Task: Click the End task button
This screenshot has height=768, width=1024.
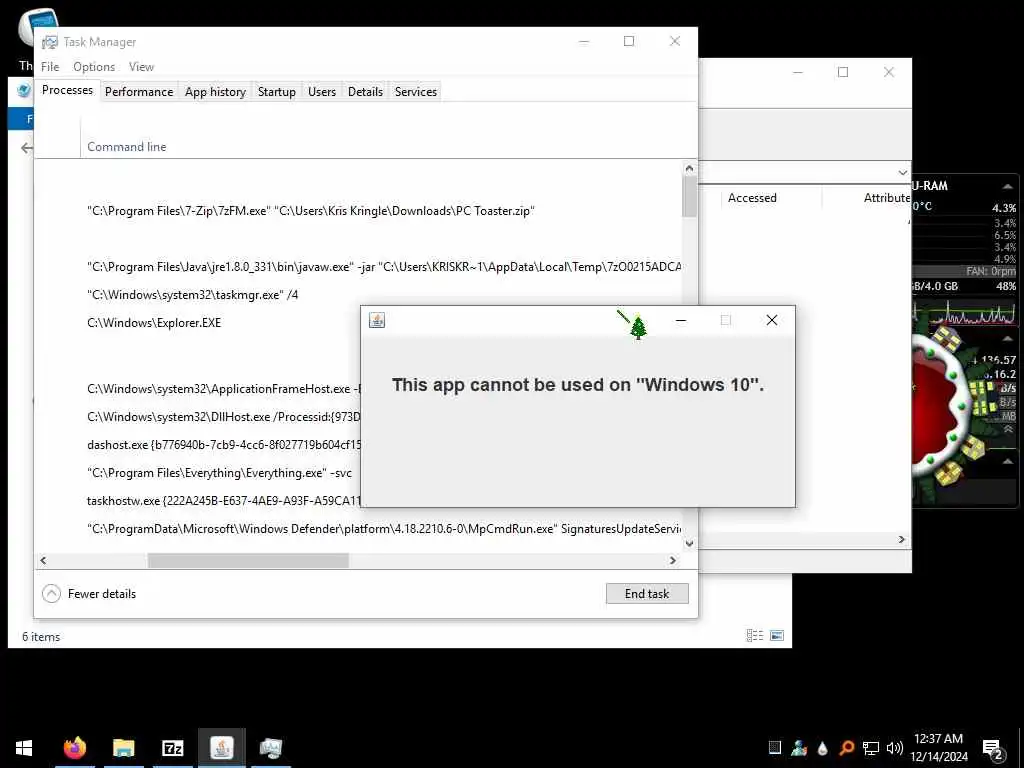Action: pos(647,594)
